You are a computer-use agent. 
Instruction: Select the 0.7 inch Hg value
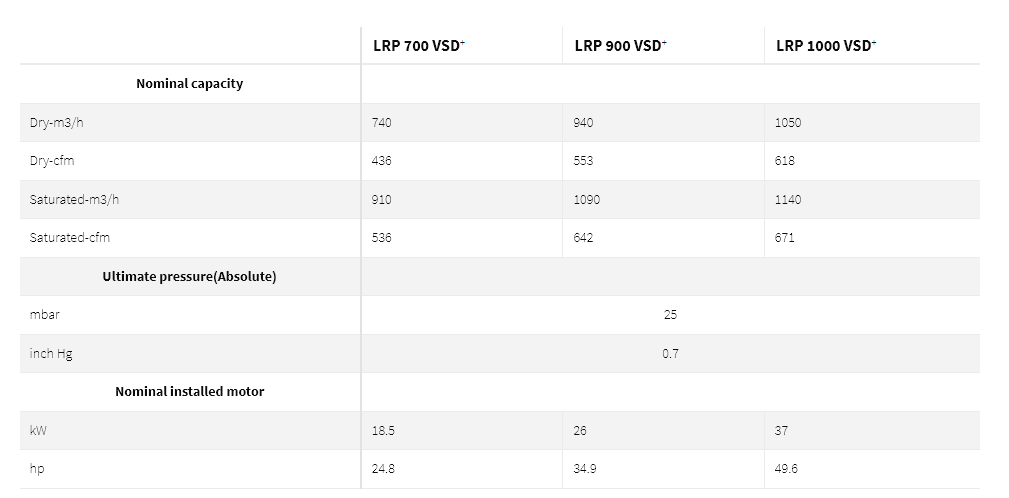(670, 353)
